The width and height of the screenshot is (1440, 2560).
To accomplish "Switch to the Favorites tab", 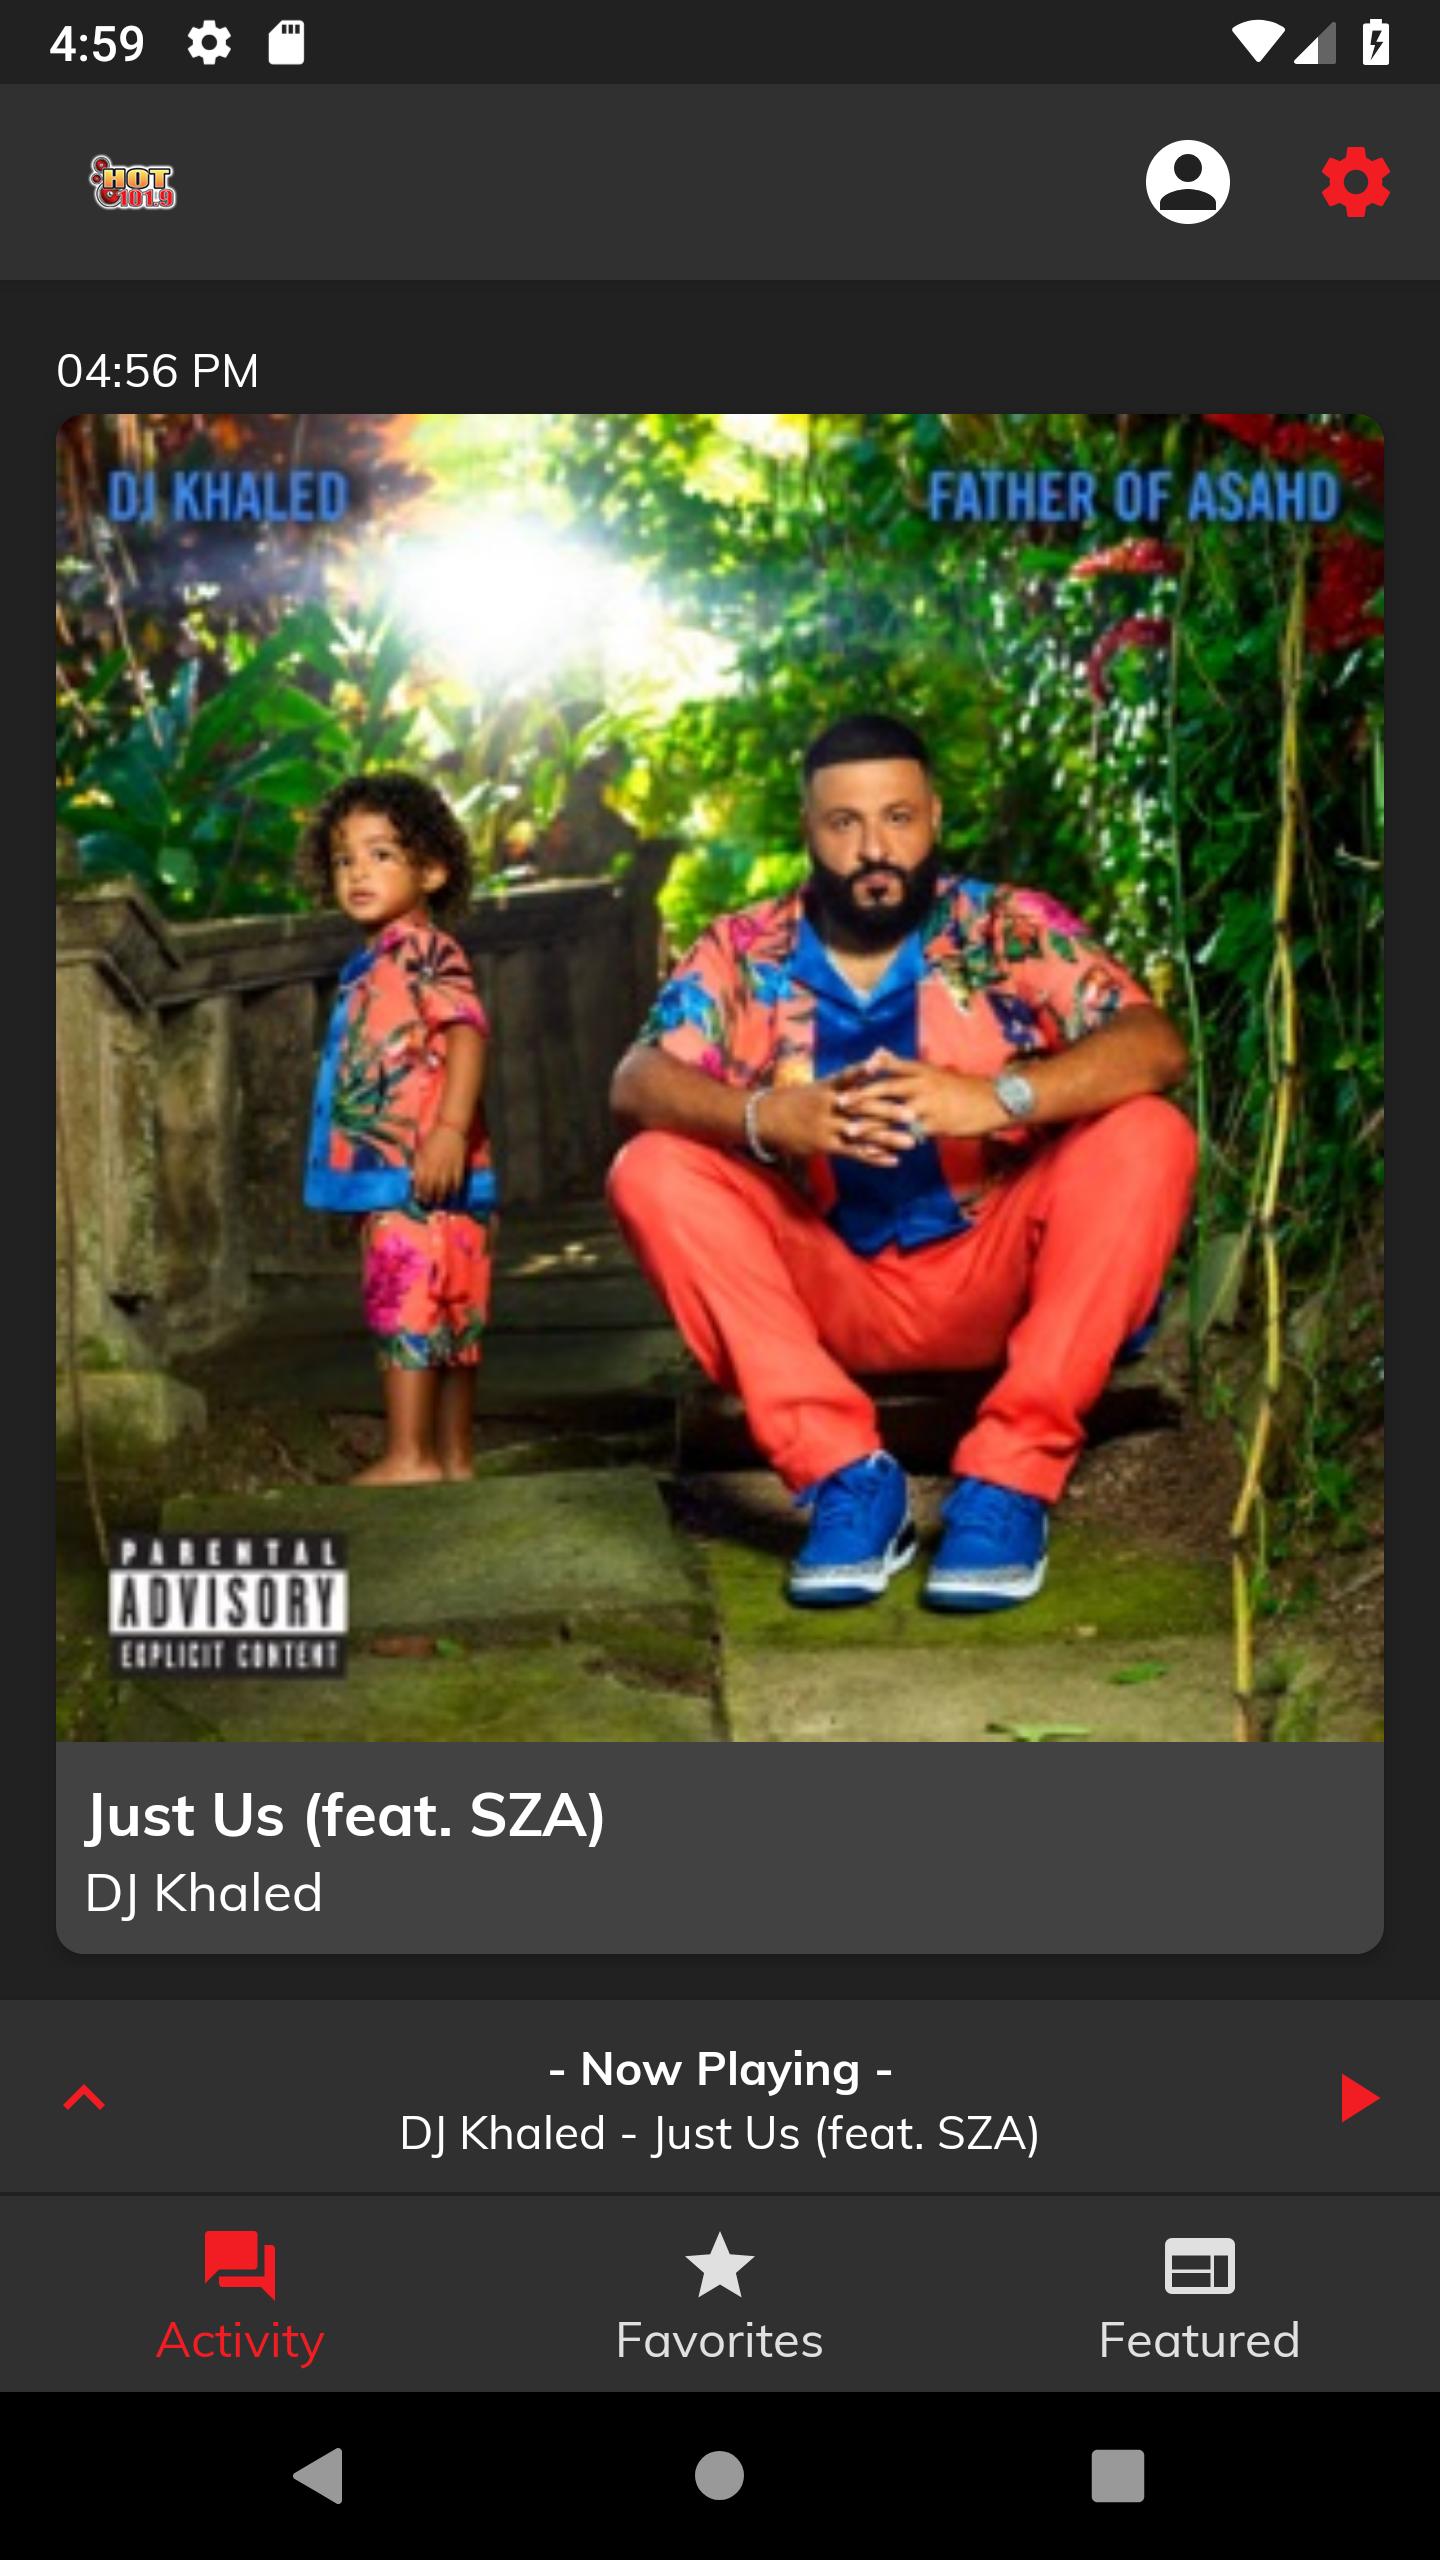I will pyautogui.click(x=720, y=2295).
